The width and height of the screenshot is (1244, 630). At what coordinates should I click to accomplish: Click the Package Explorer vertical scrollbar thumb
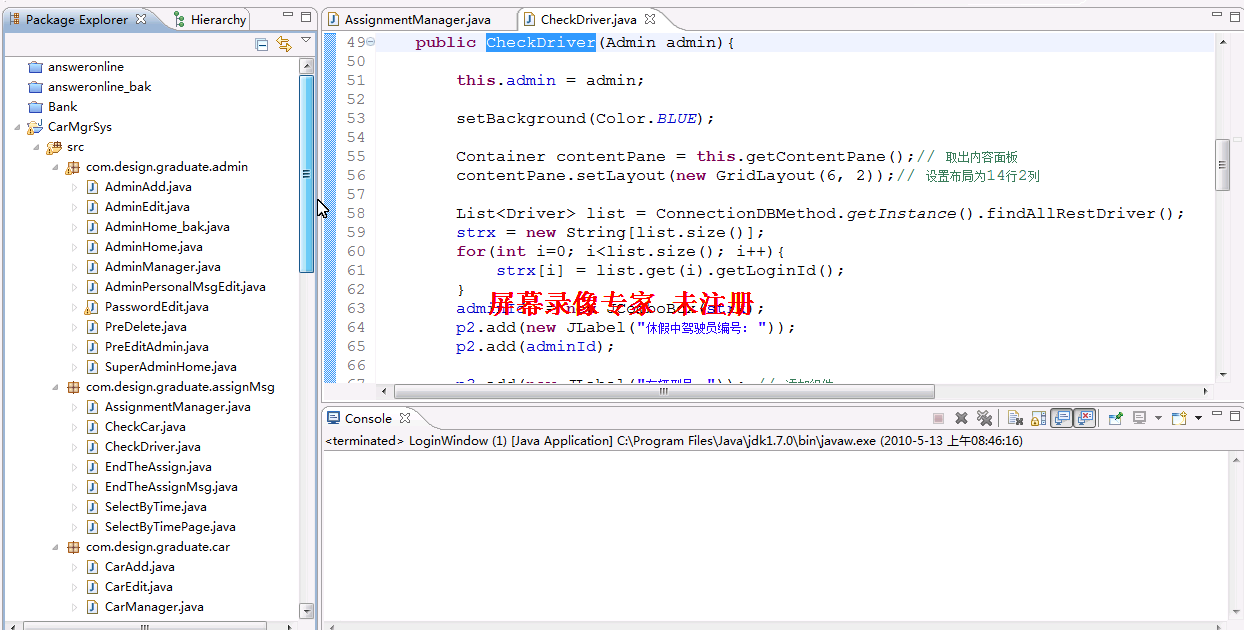(x=306, y=174)
